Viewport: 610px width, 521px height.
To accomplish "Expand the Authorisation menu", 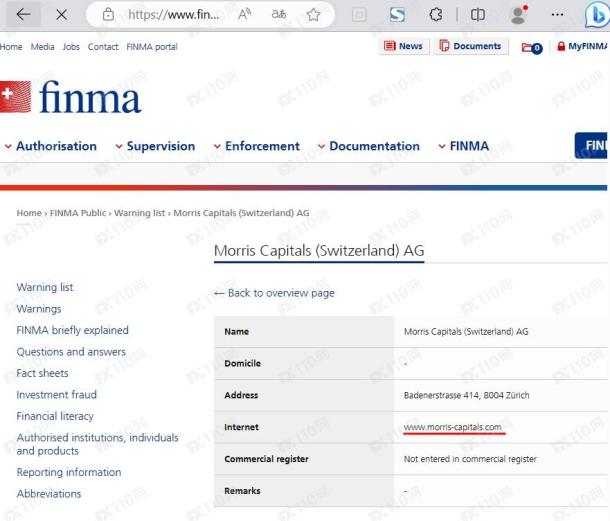I will coord(51,146).
